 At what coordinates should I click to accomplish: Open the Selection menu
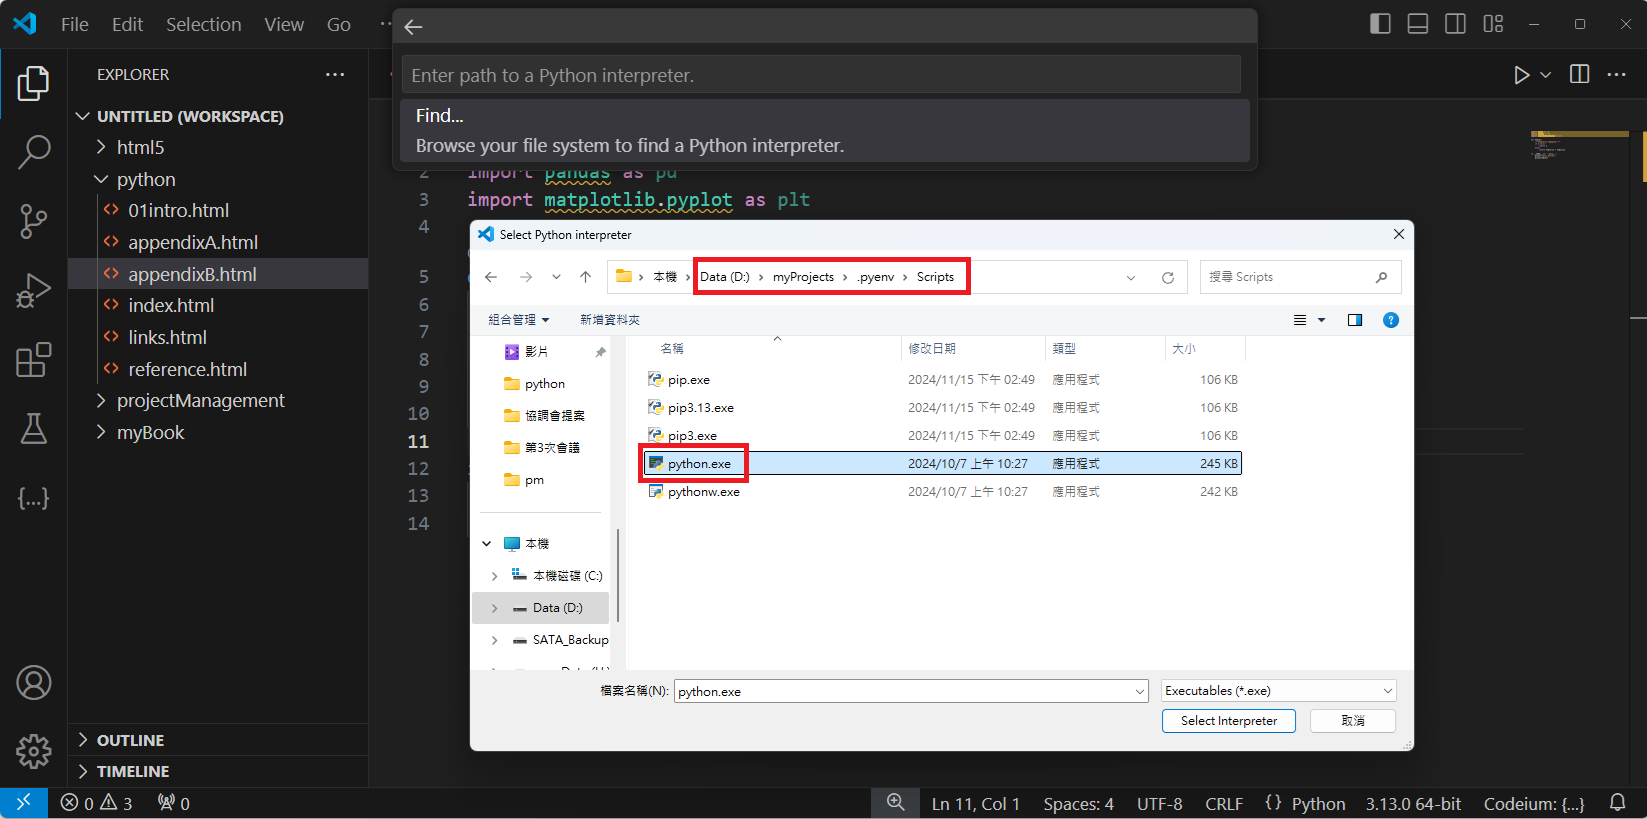[203, 24]
